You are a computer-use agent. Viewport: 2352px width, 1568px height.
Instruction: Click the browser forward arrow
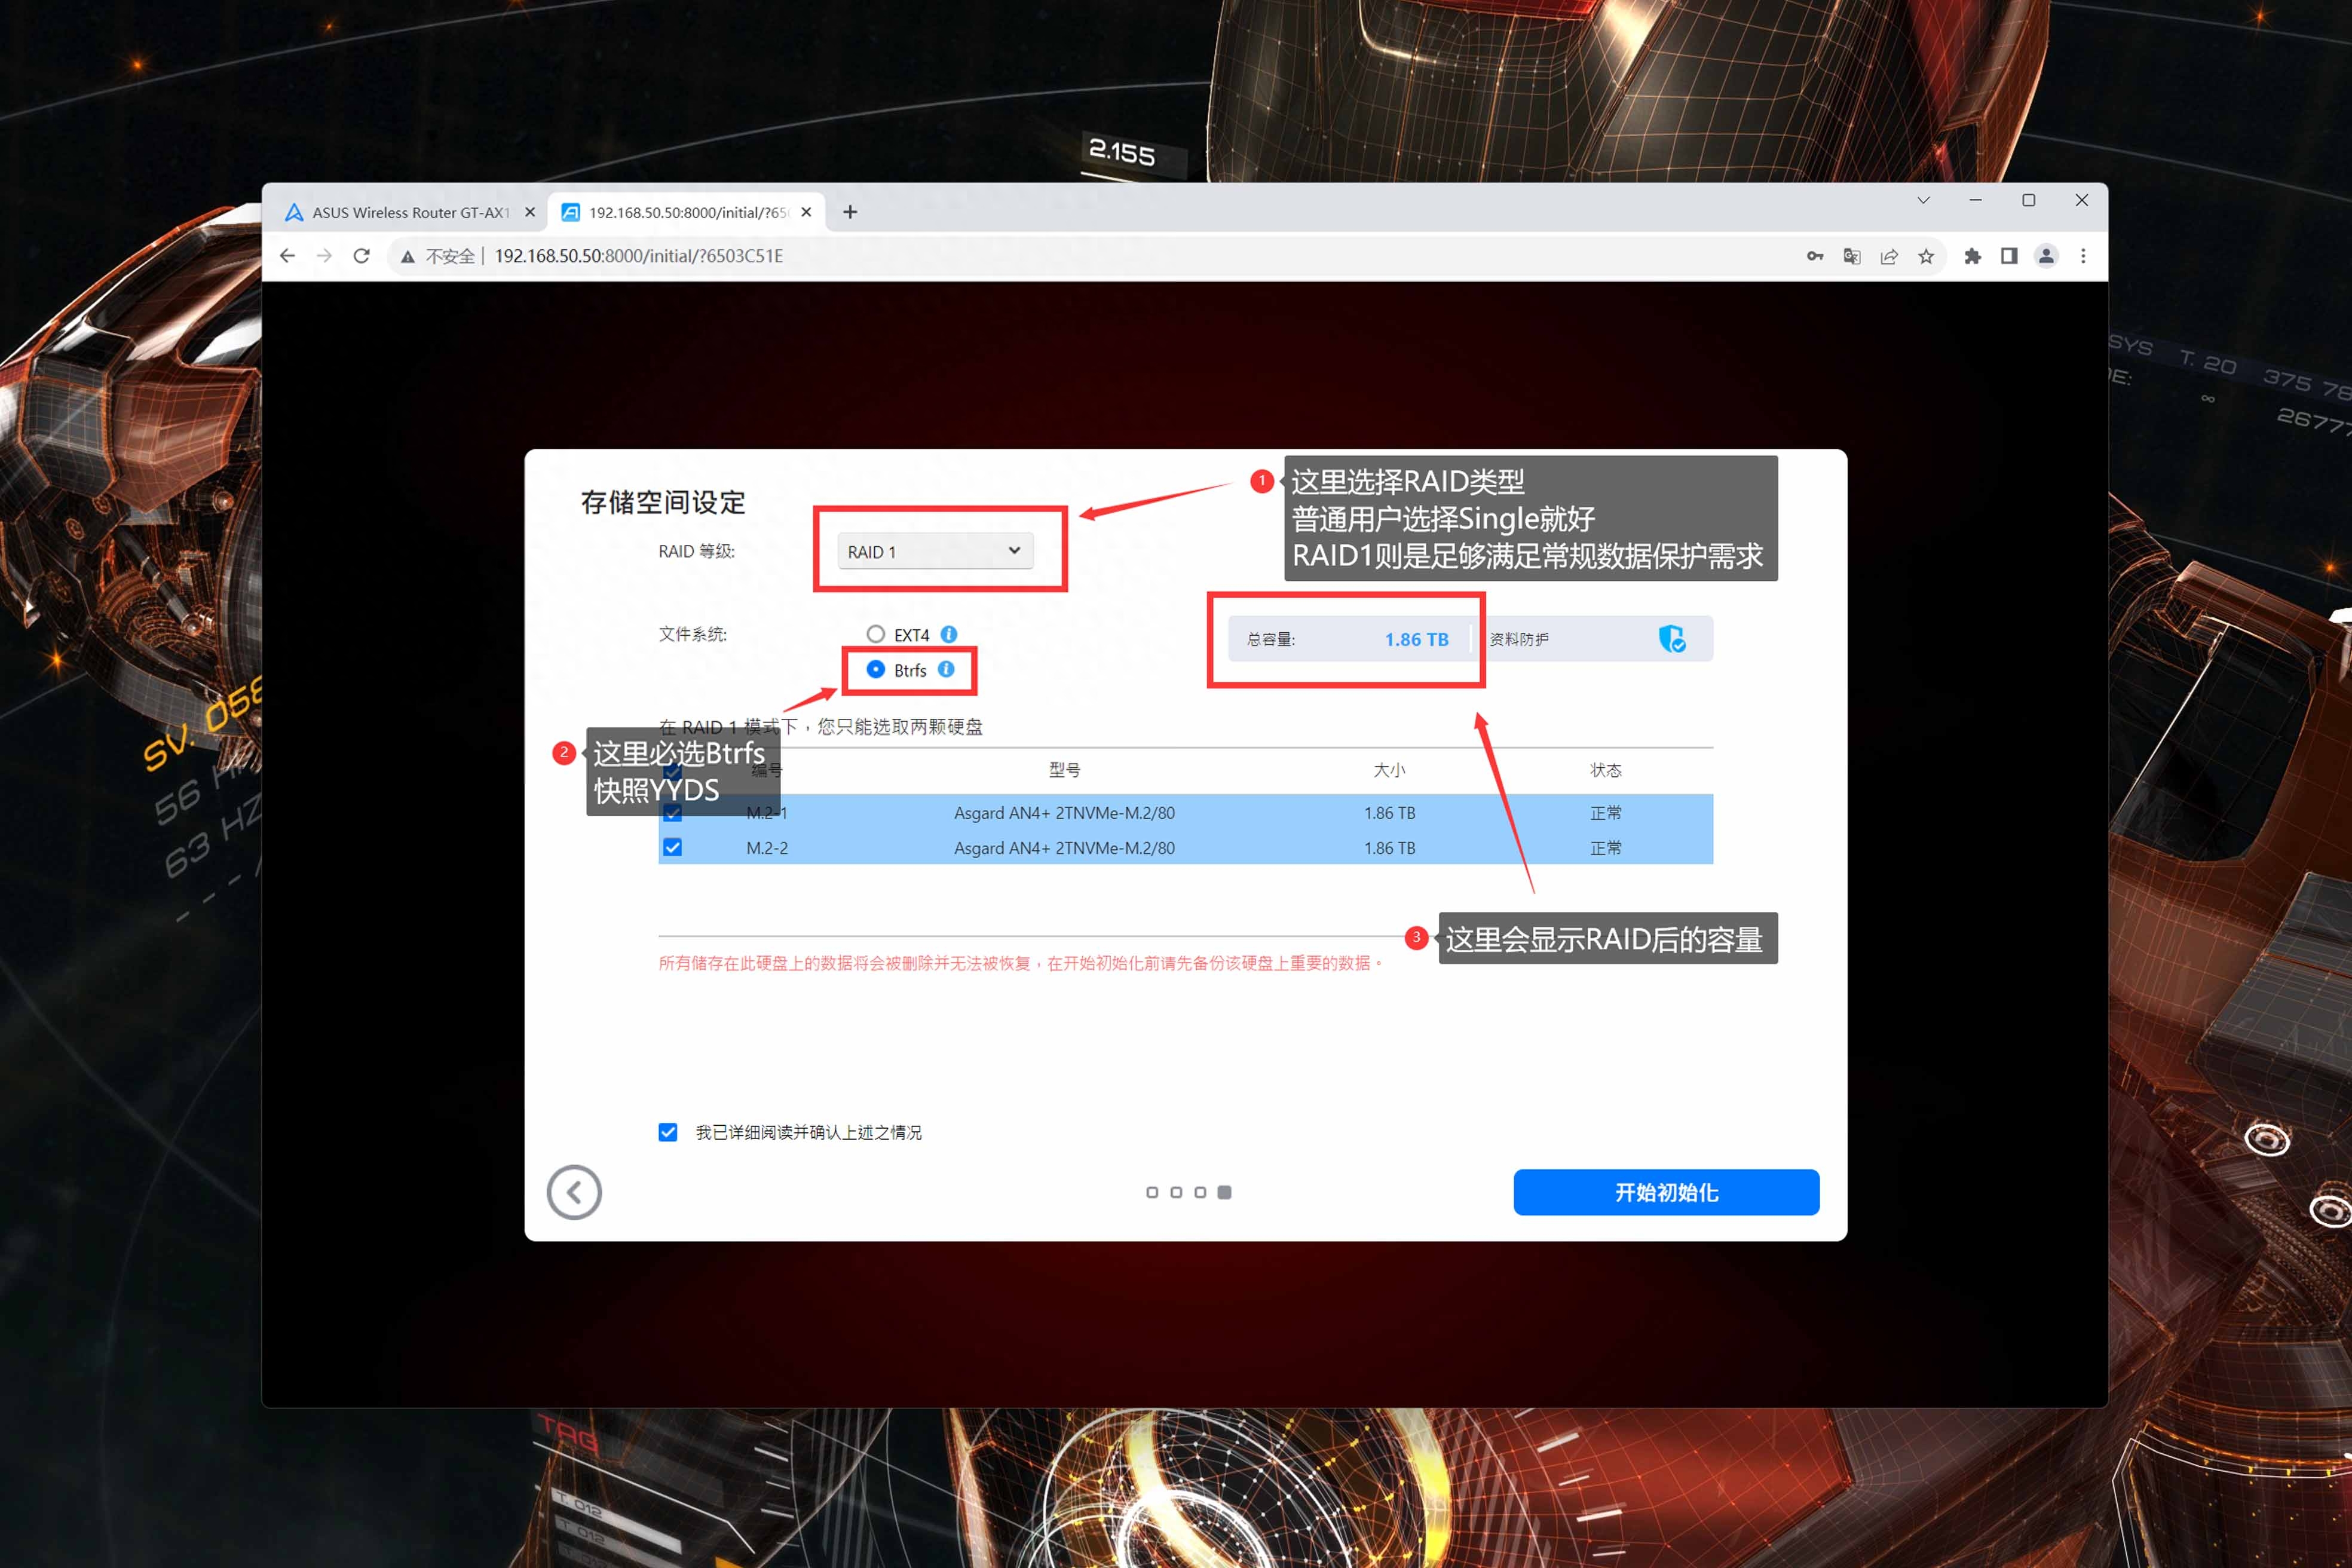tap(324, 256)
